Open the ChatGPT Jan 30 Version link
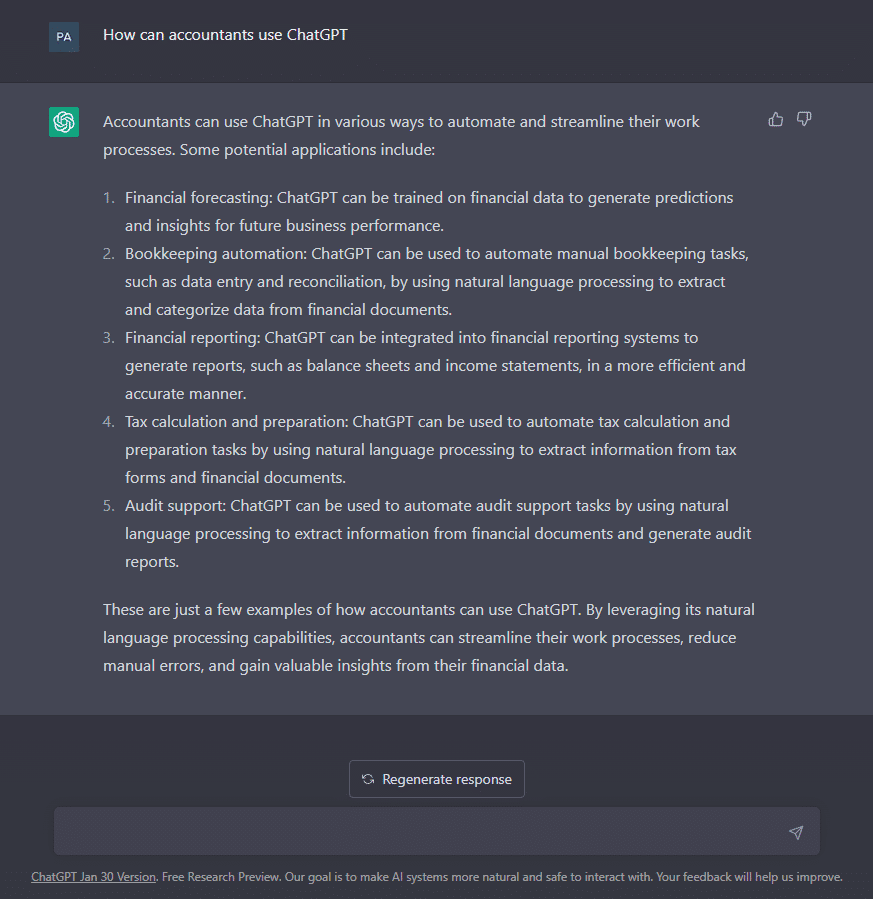Image resolution: width=873 pixels, height=899 pixels. 93,877
